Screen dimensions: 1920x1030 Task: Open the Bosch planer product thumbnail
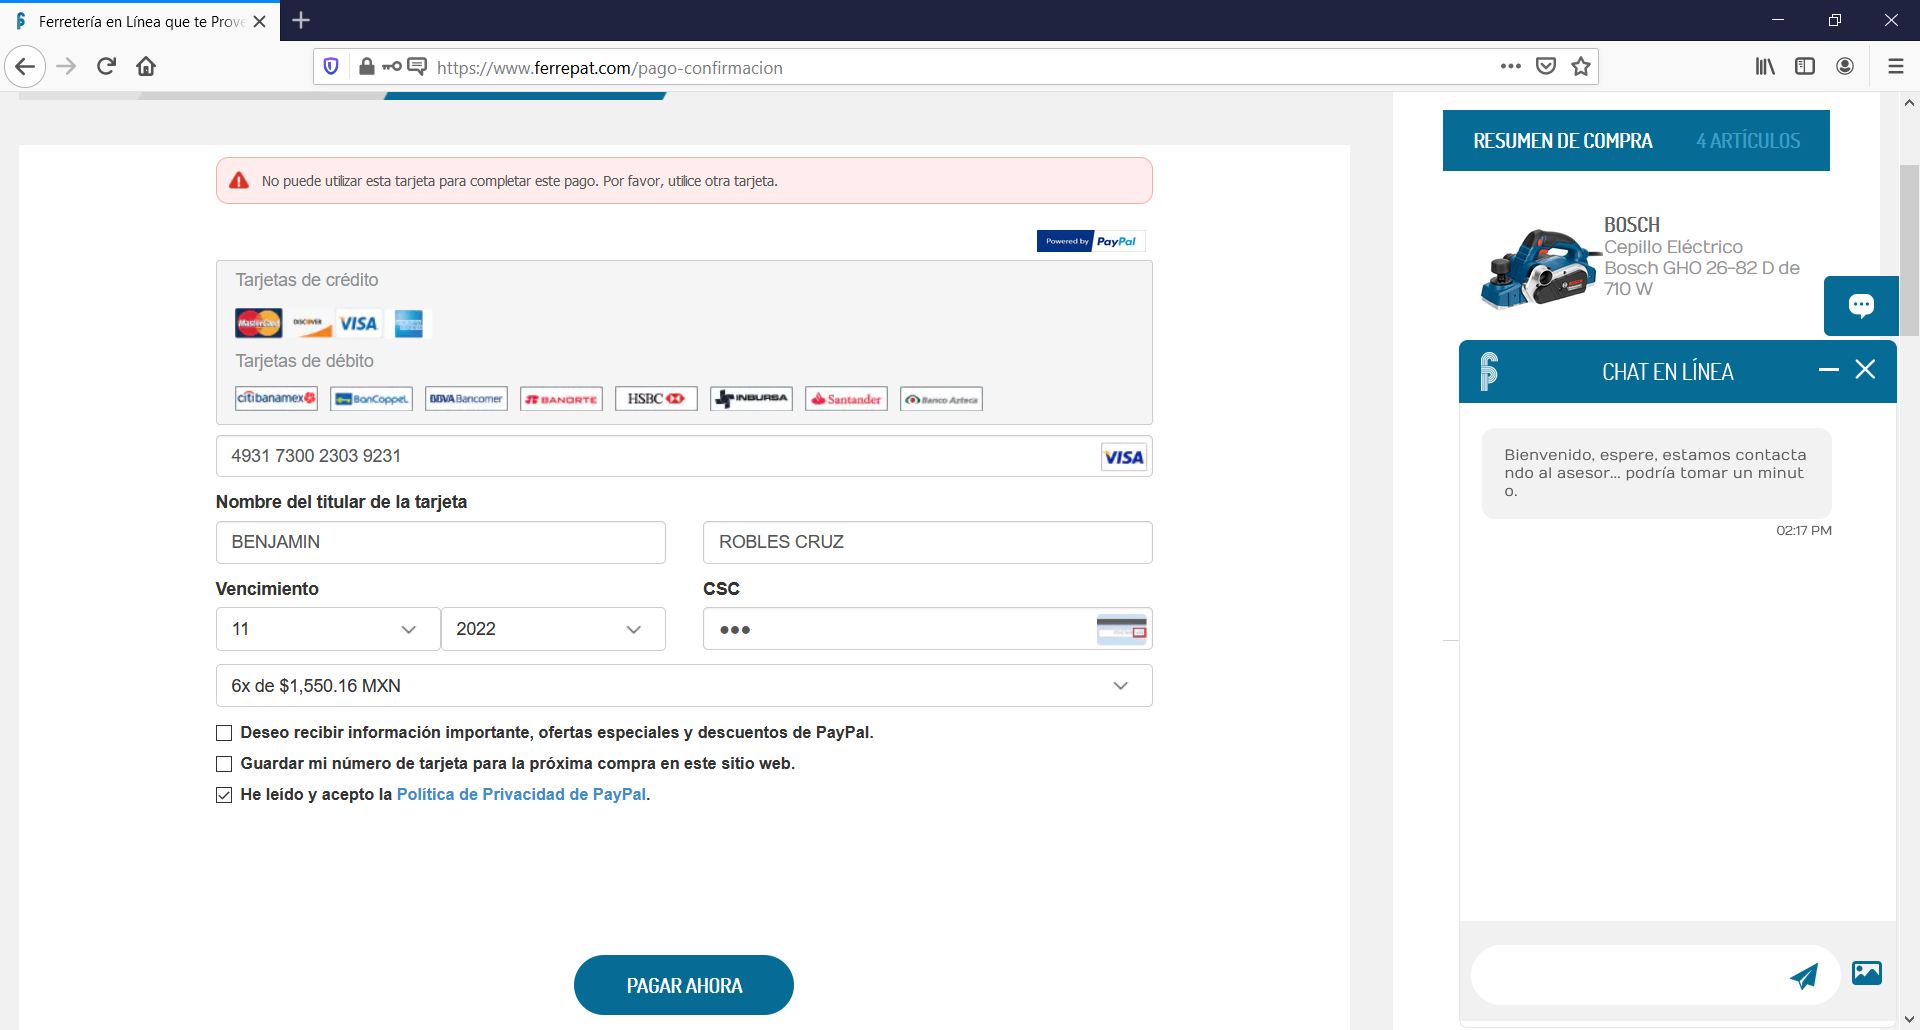point(1540,268)
